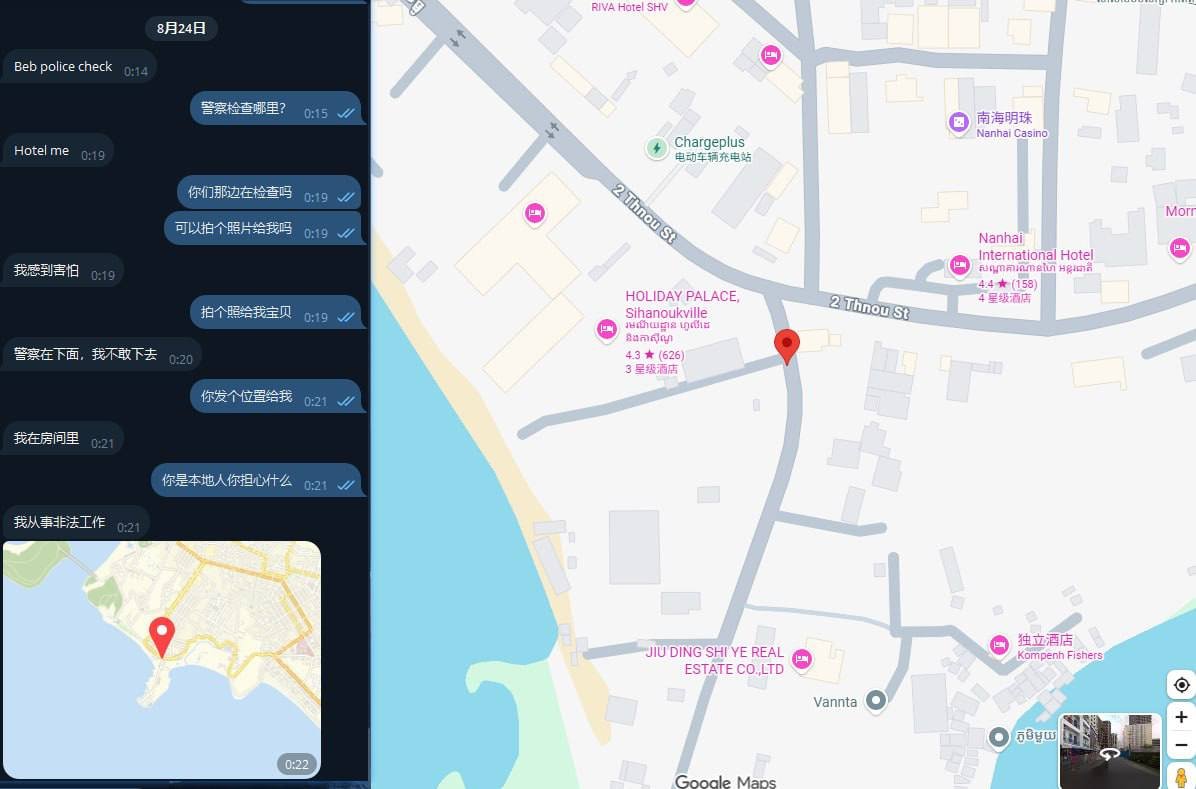Click the hotel pin west of 2 Thnou St
Image resolution: width=1196 pixels, height=789 pixels.
point(535,213)
